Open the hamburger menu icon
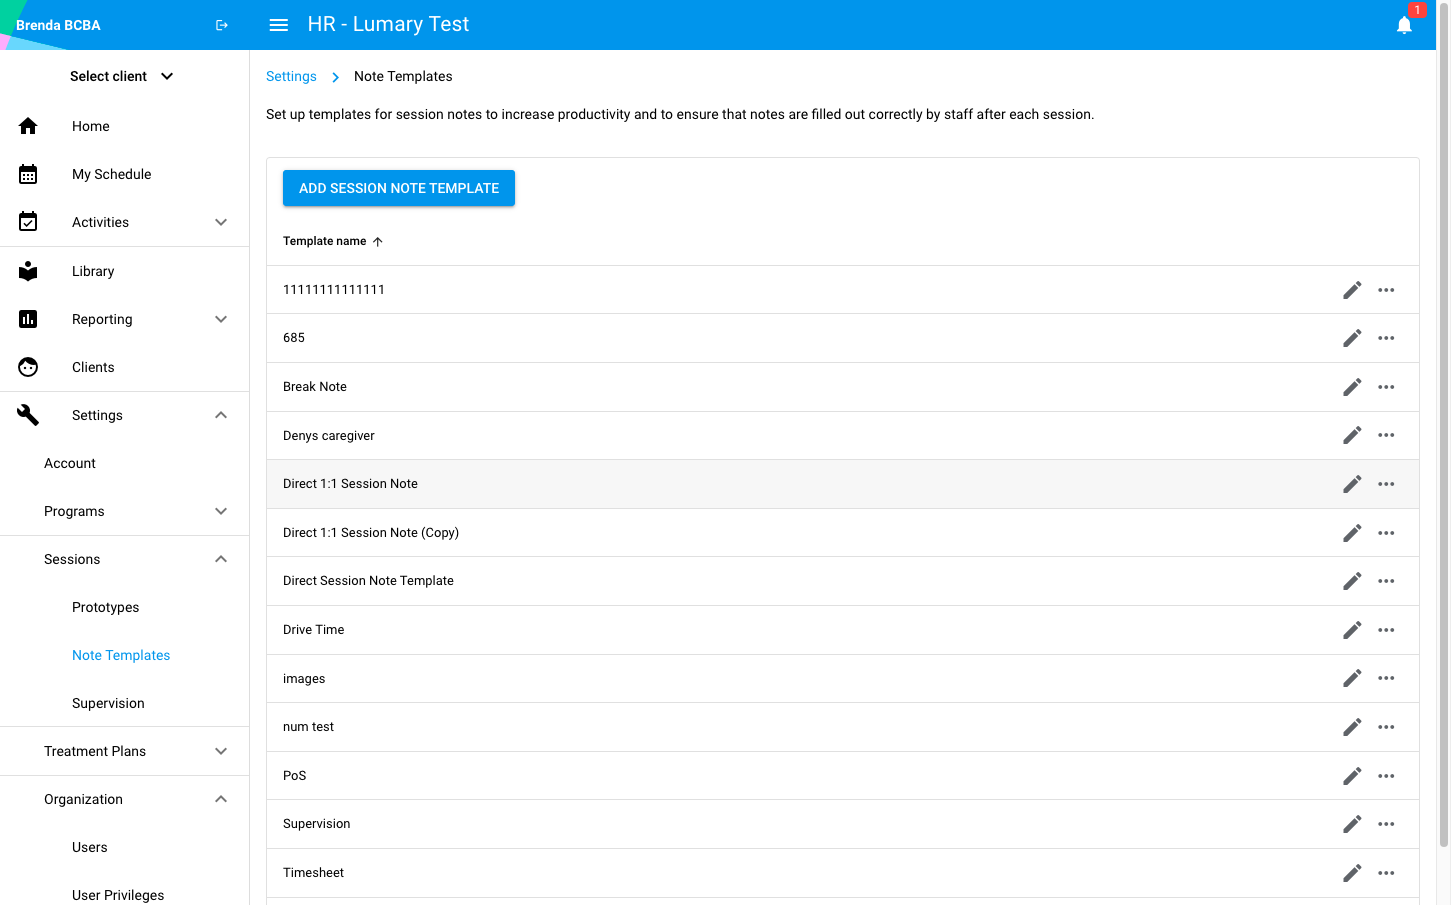Viewport: 1451px width, 905px height. (x=279, y=25)
